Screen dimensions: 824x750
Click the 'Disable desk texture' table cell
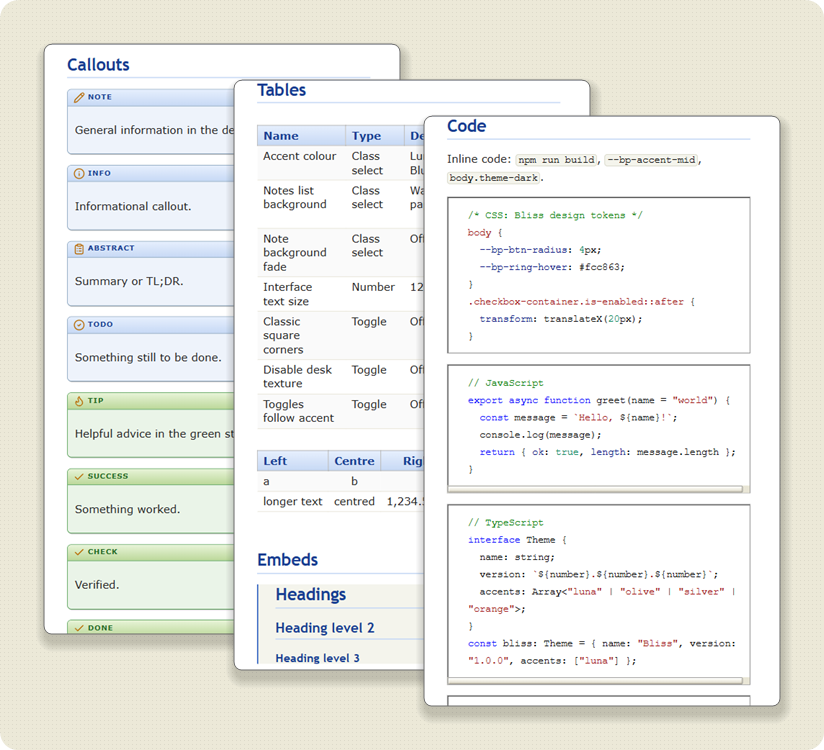tap(301, 376)
